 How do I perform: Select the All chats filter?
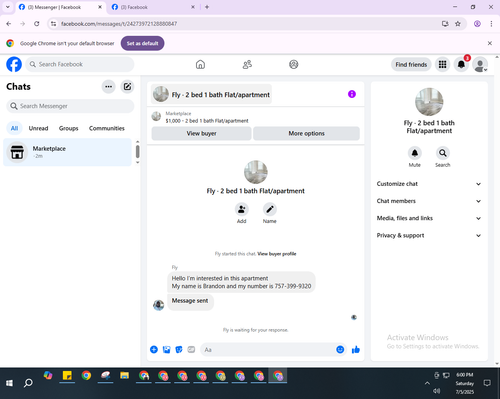[x=14, y=128]
